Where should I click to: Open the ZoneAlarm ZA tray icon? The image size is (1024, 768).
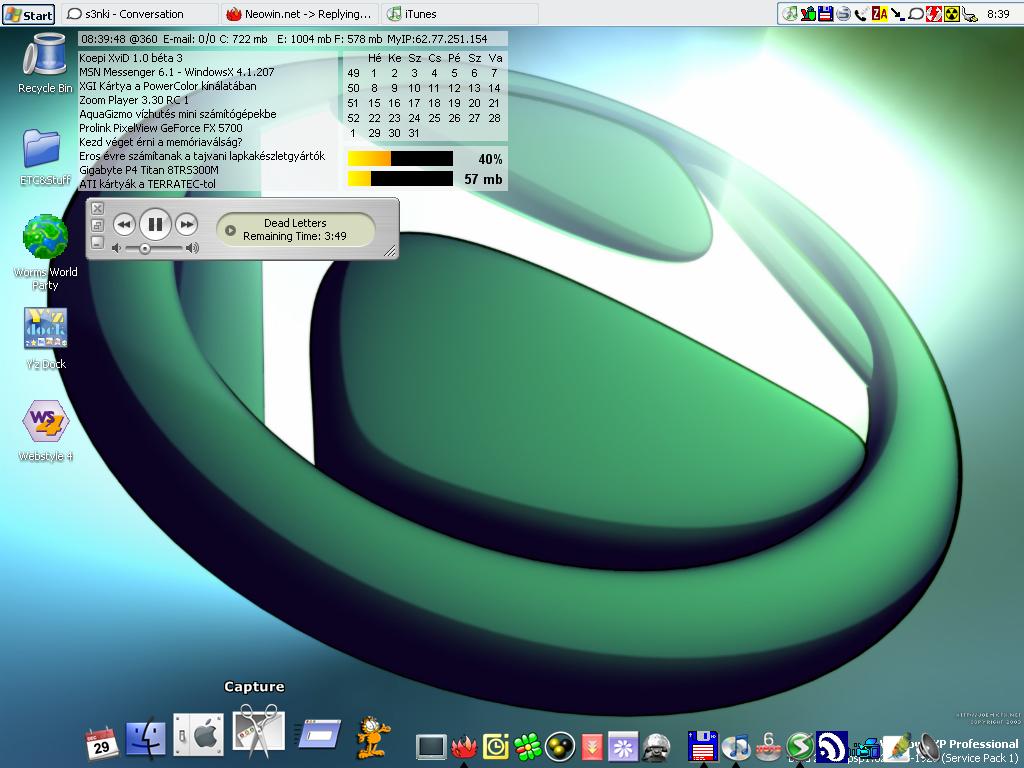pyautogui.click(x=879, y=14)
